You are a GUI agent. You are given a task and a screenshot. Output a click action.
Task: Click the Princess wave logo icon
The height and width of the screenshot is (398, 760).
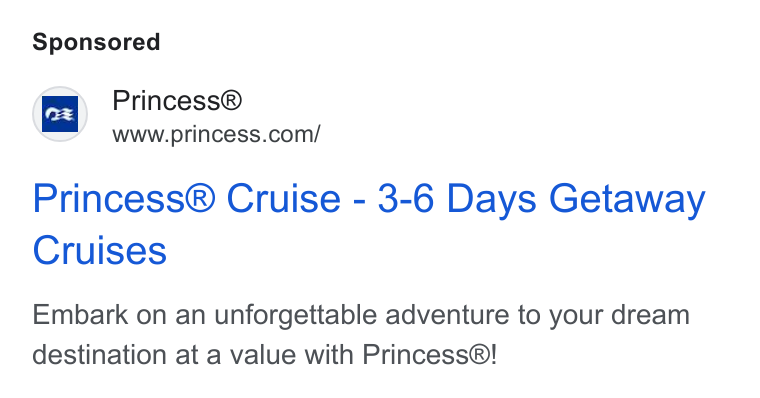pyautogui.click(x=60, y=114)
